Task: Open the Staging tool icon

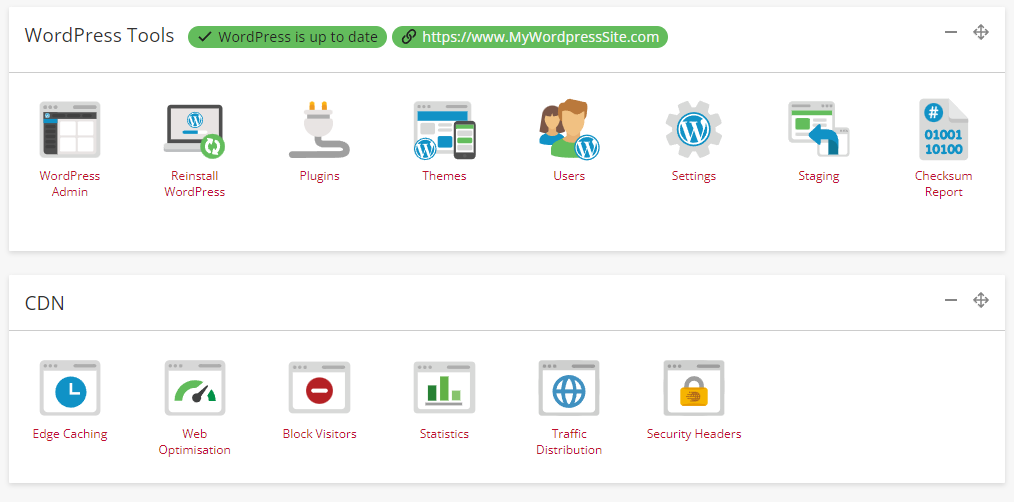Action: pyautogui.click(x=818, y=130)
